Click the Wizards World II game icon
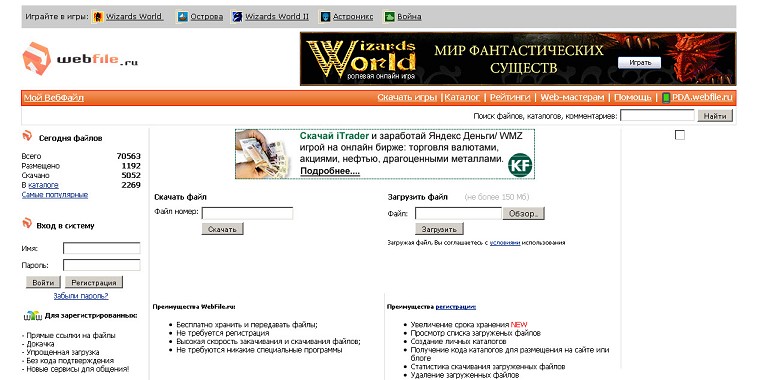This screenshot has width=758, height=380. (237, 17)
